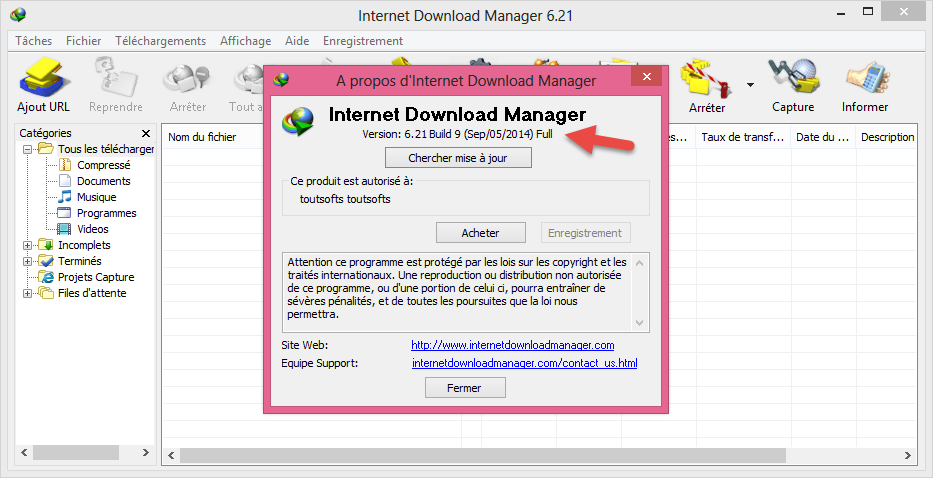The width and height of the screenshot is (933, 478).
Task: Click Description column header
Action: pos(887,137)
